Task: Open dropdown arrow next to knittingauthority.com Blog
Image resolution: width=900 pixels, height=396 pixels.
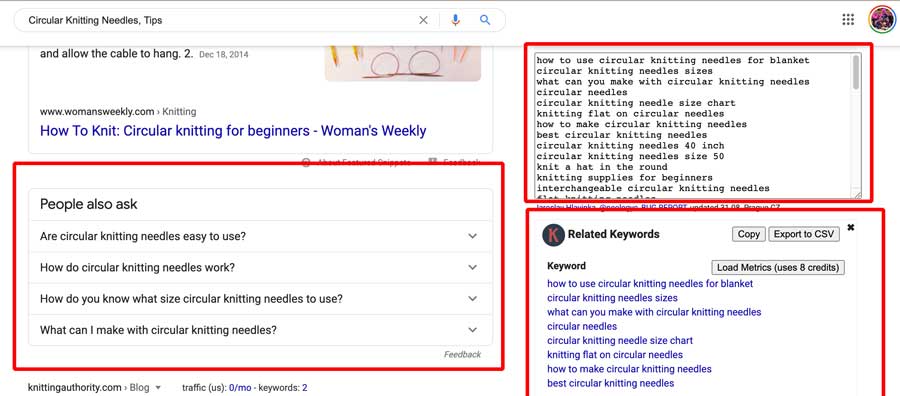Action: 158,388
